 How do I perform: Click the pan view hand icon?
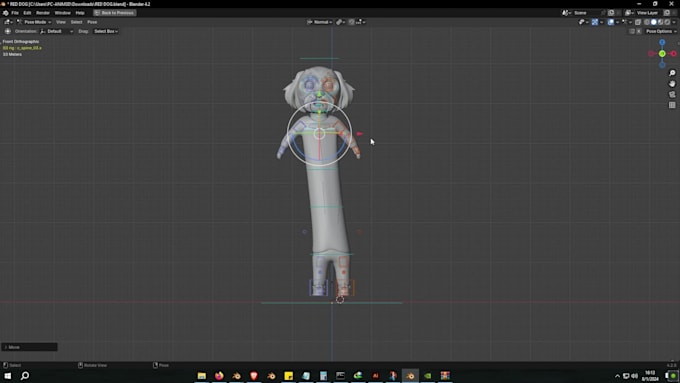(x=672, y=84)
